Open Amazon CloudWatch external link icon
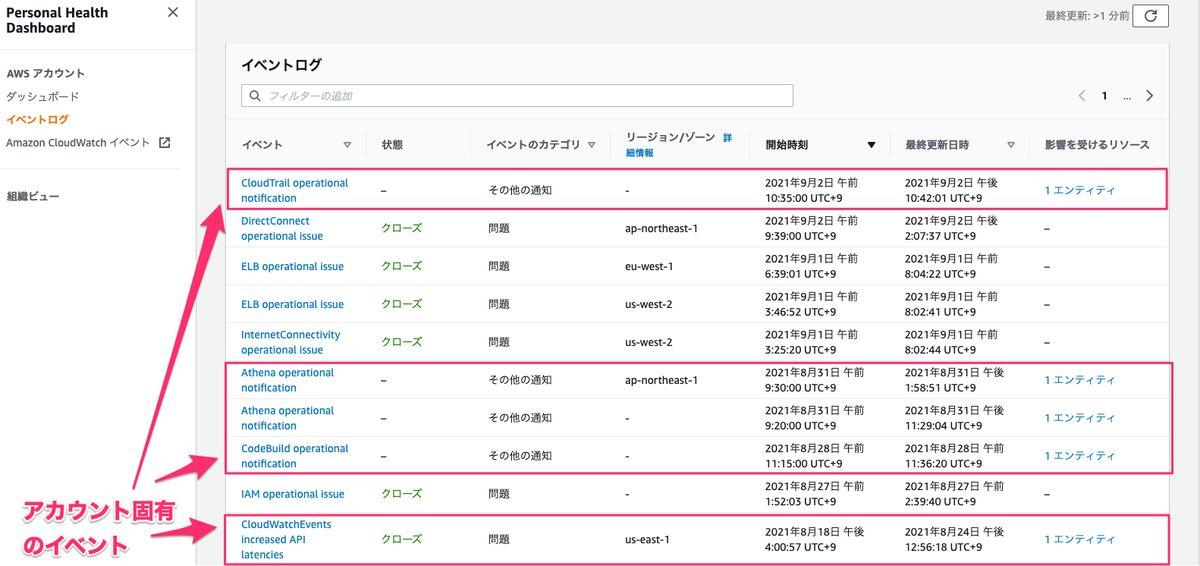Screen dimensions: 1200x566 165,143
